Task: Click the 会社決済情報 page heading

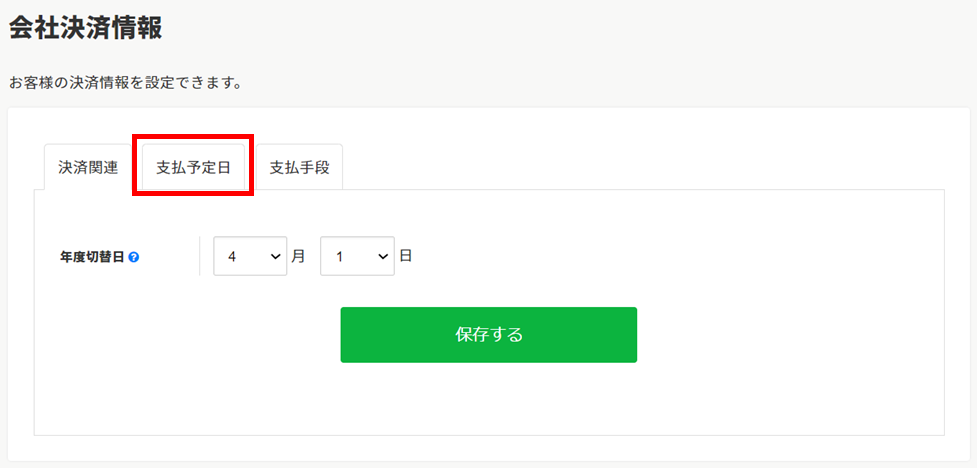Action: click(x=85, y=29)
